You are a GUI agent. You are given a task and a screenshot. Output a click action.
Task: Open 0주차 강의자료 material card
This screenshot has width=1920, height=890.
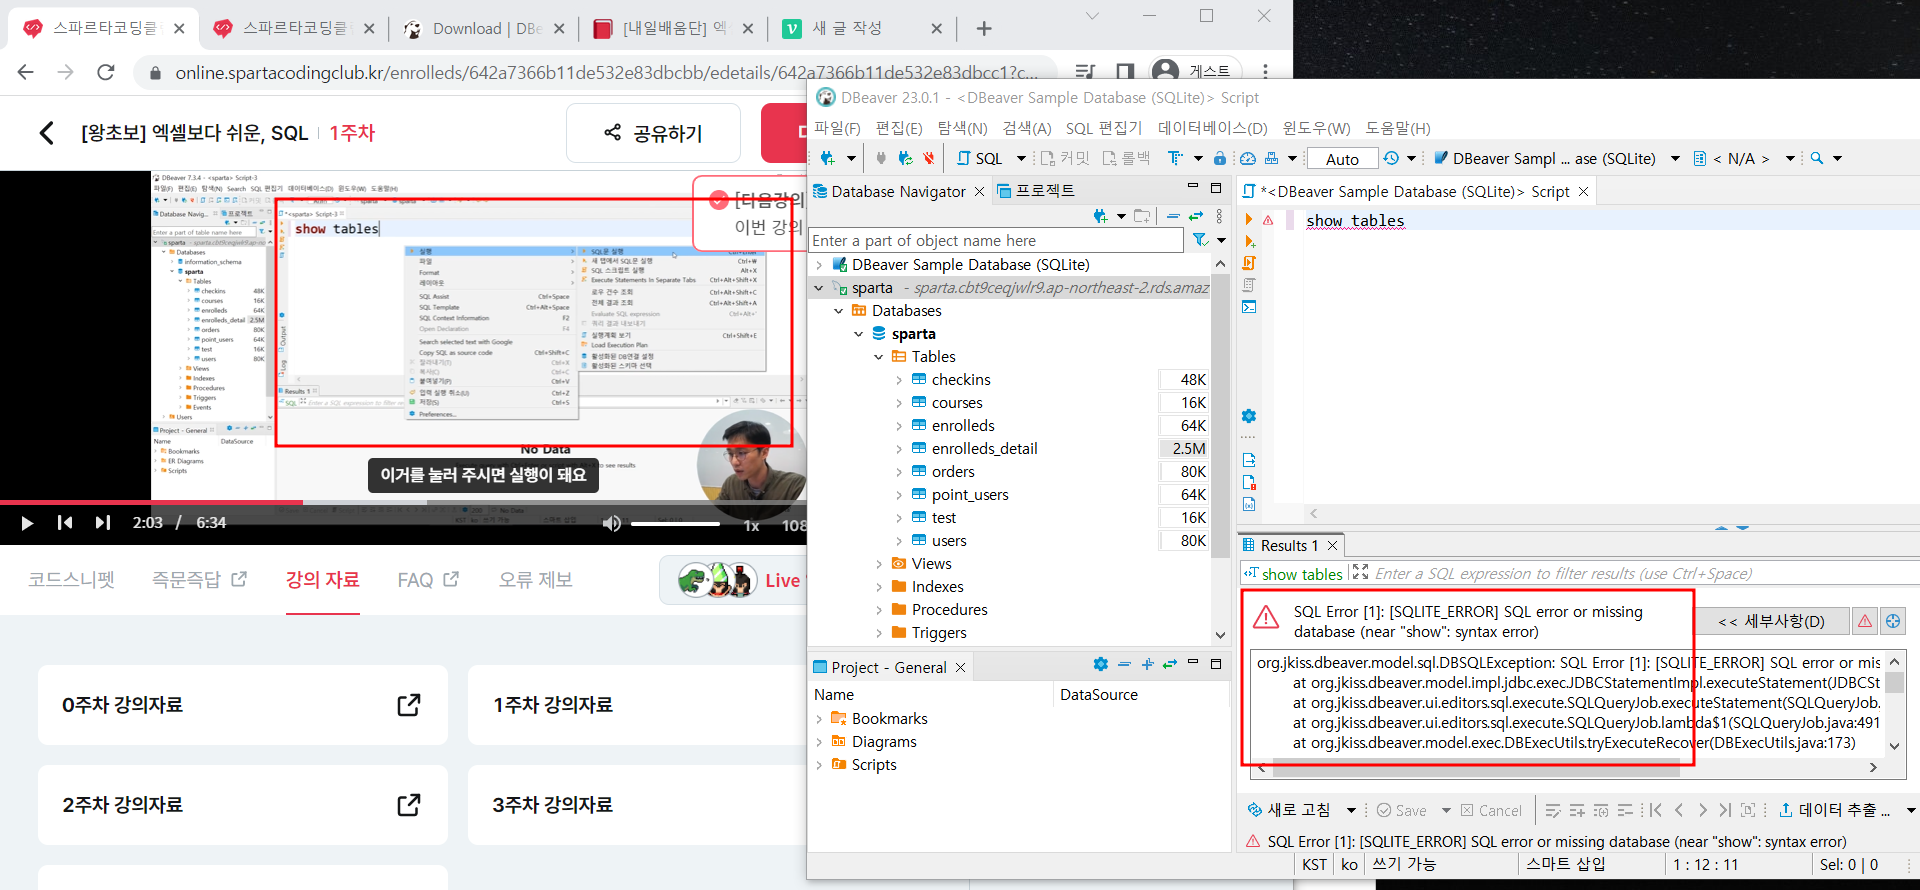click(242, 705)
